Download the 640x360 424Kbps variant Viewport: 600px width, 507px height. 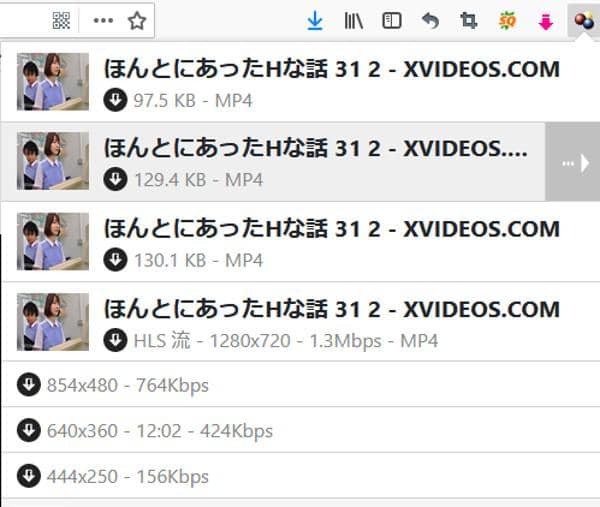tap(29, 430)
